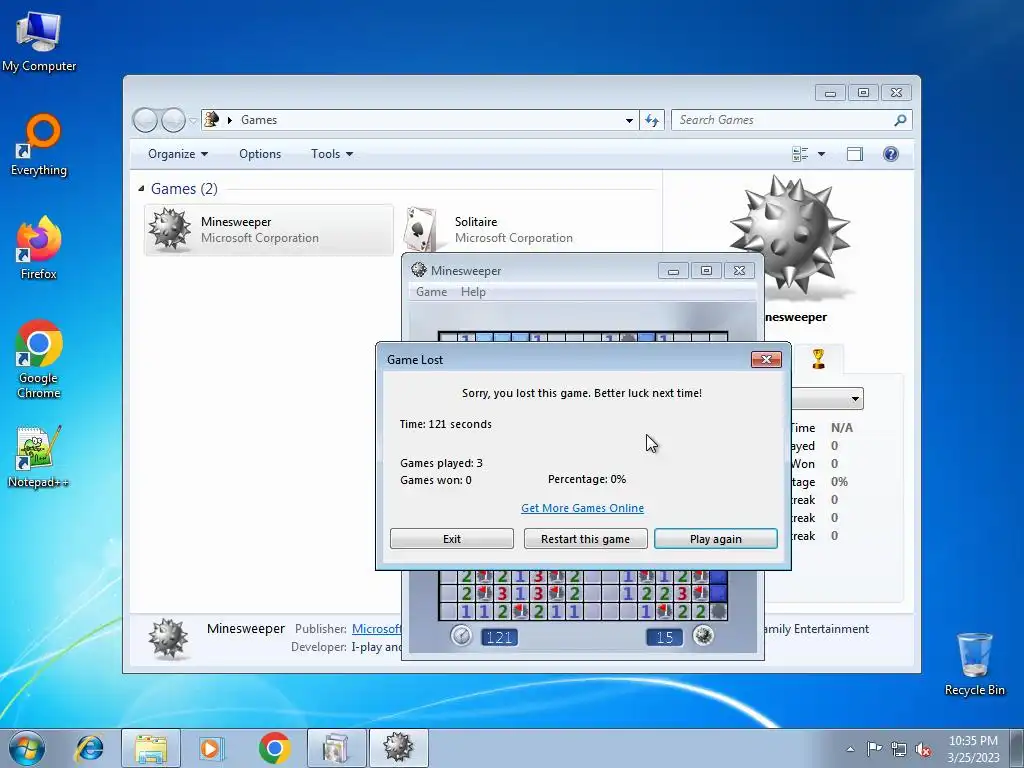Launch Firefox from the desktop
The width and height of the screenshot is (1024, 768).
[x=39, y=249]
